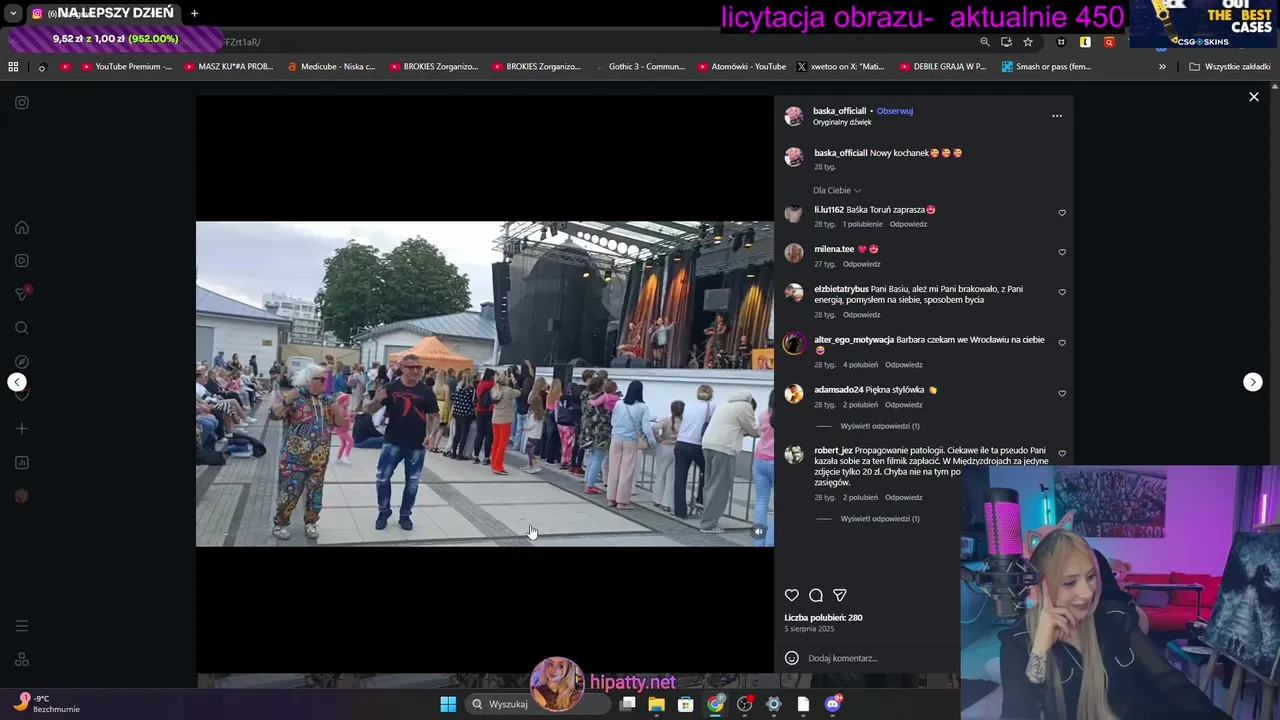Open the dashboard chart icon in sidebar
This screenshot has width=1280, height=720.
coord(22,462)
